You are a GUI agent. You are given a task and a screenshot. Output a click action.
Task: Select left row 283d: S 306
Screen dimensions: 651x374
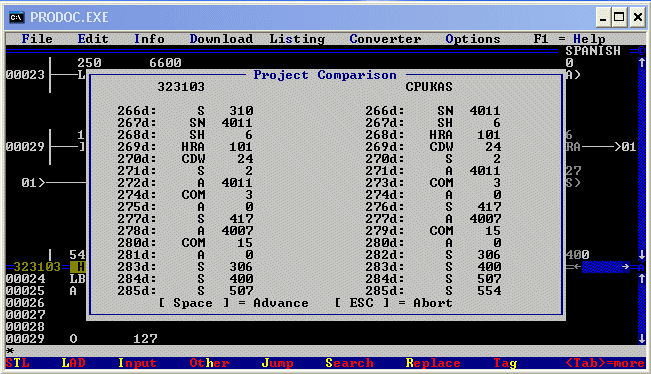[x=185, y=267]
